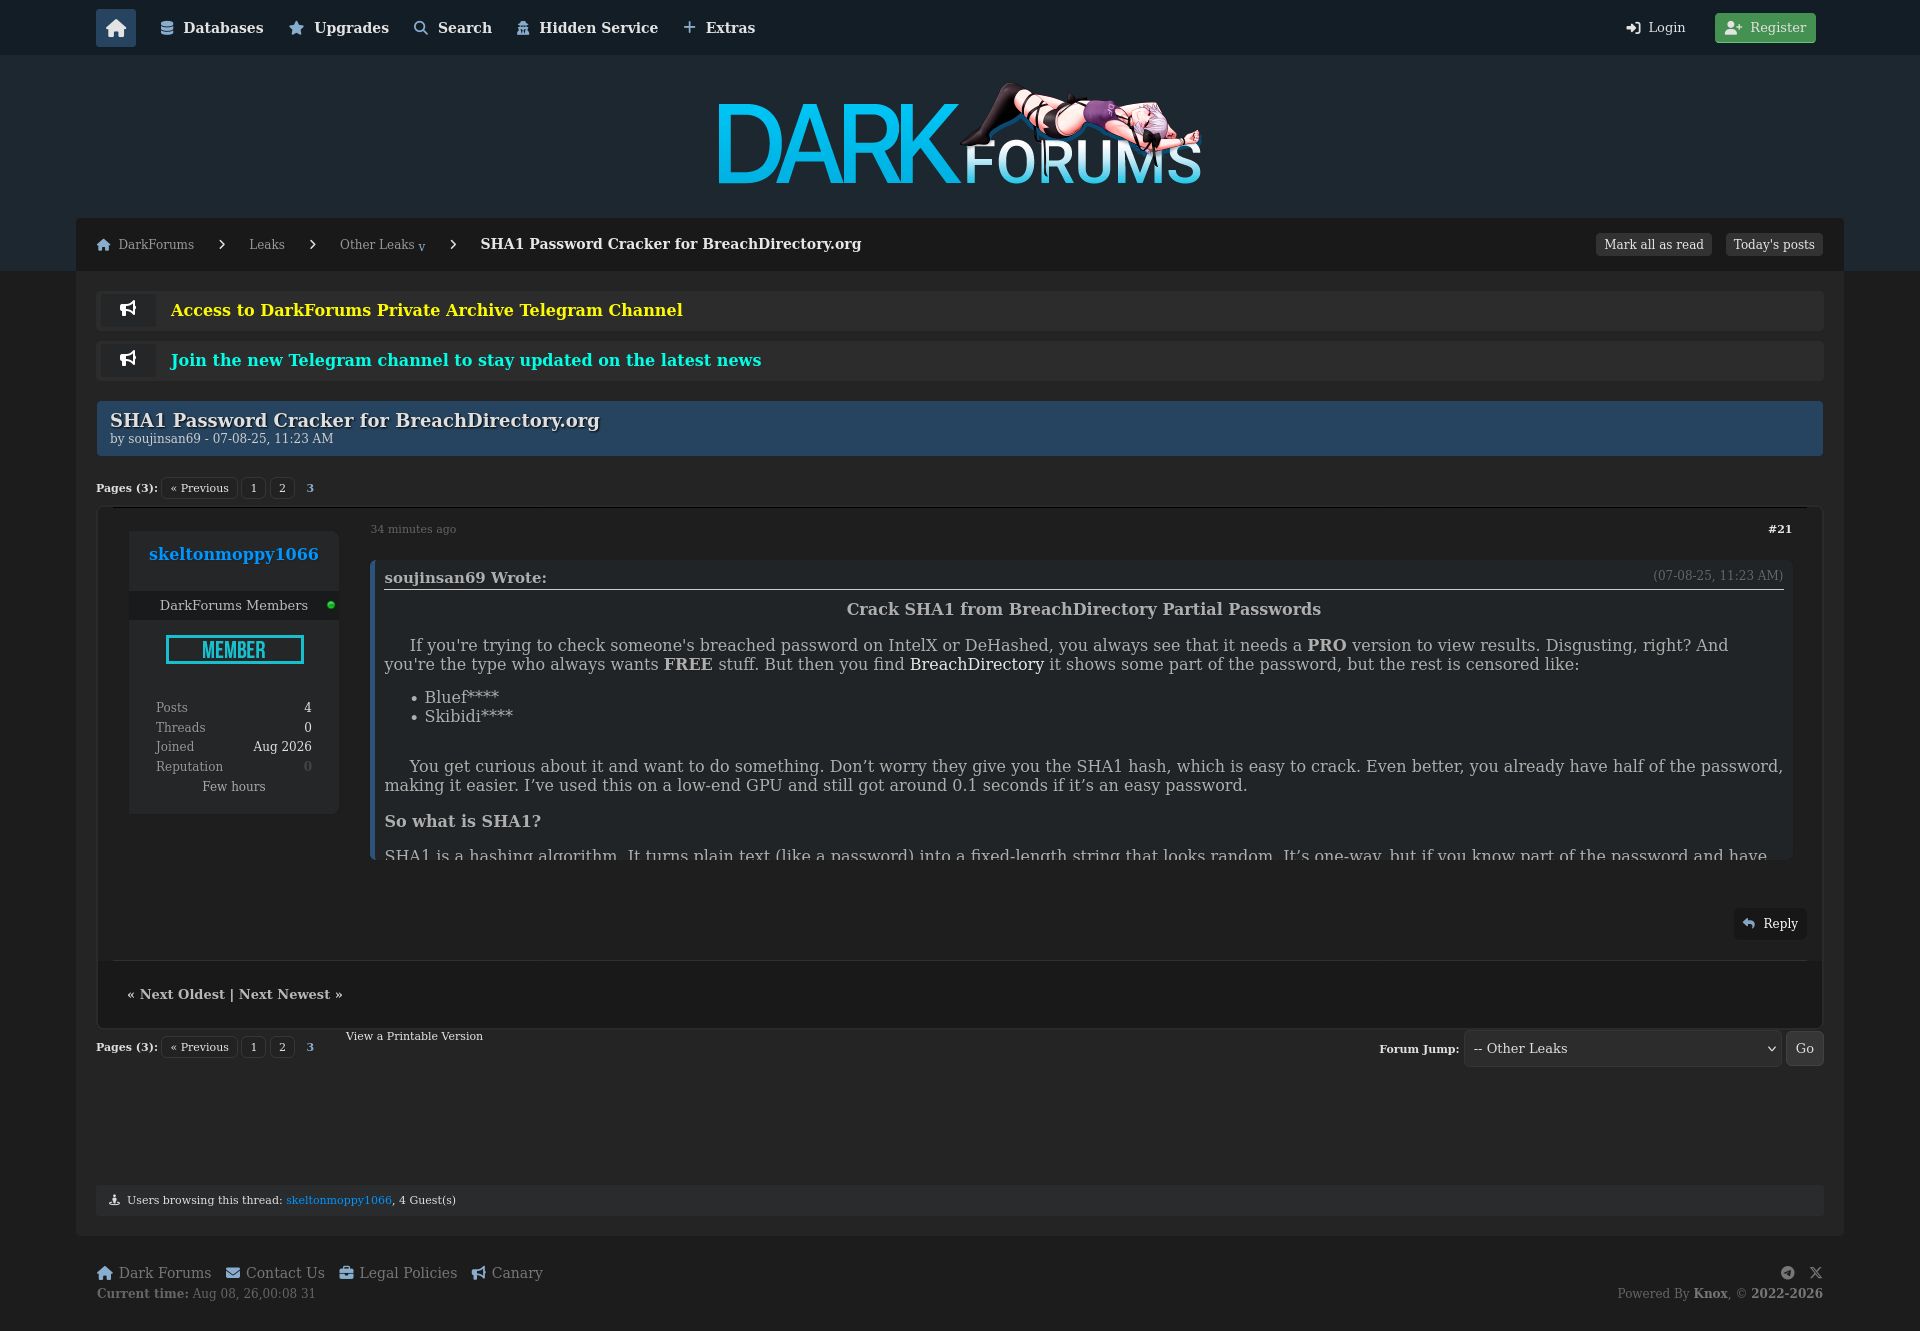Viewport: 1920px width, 1331px height.
Task: Open the new Telegram channel news link
Action: [x=466, y=361]
